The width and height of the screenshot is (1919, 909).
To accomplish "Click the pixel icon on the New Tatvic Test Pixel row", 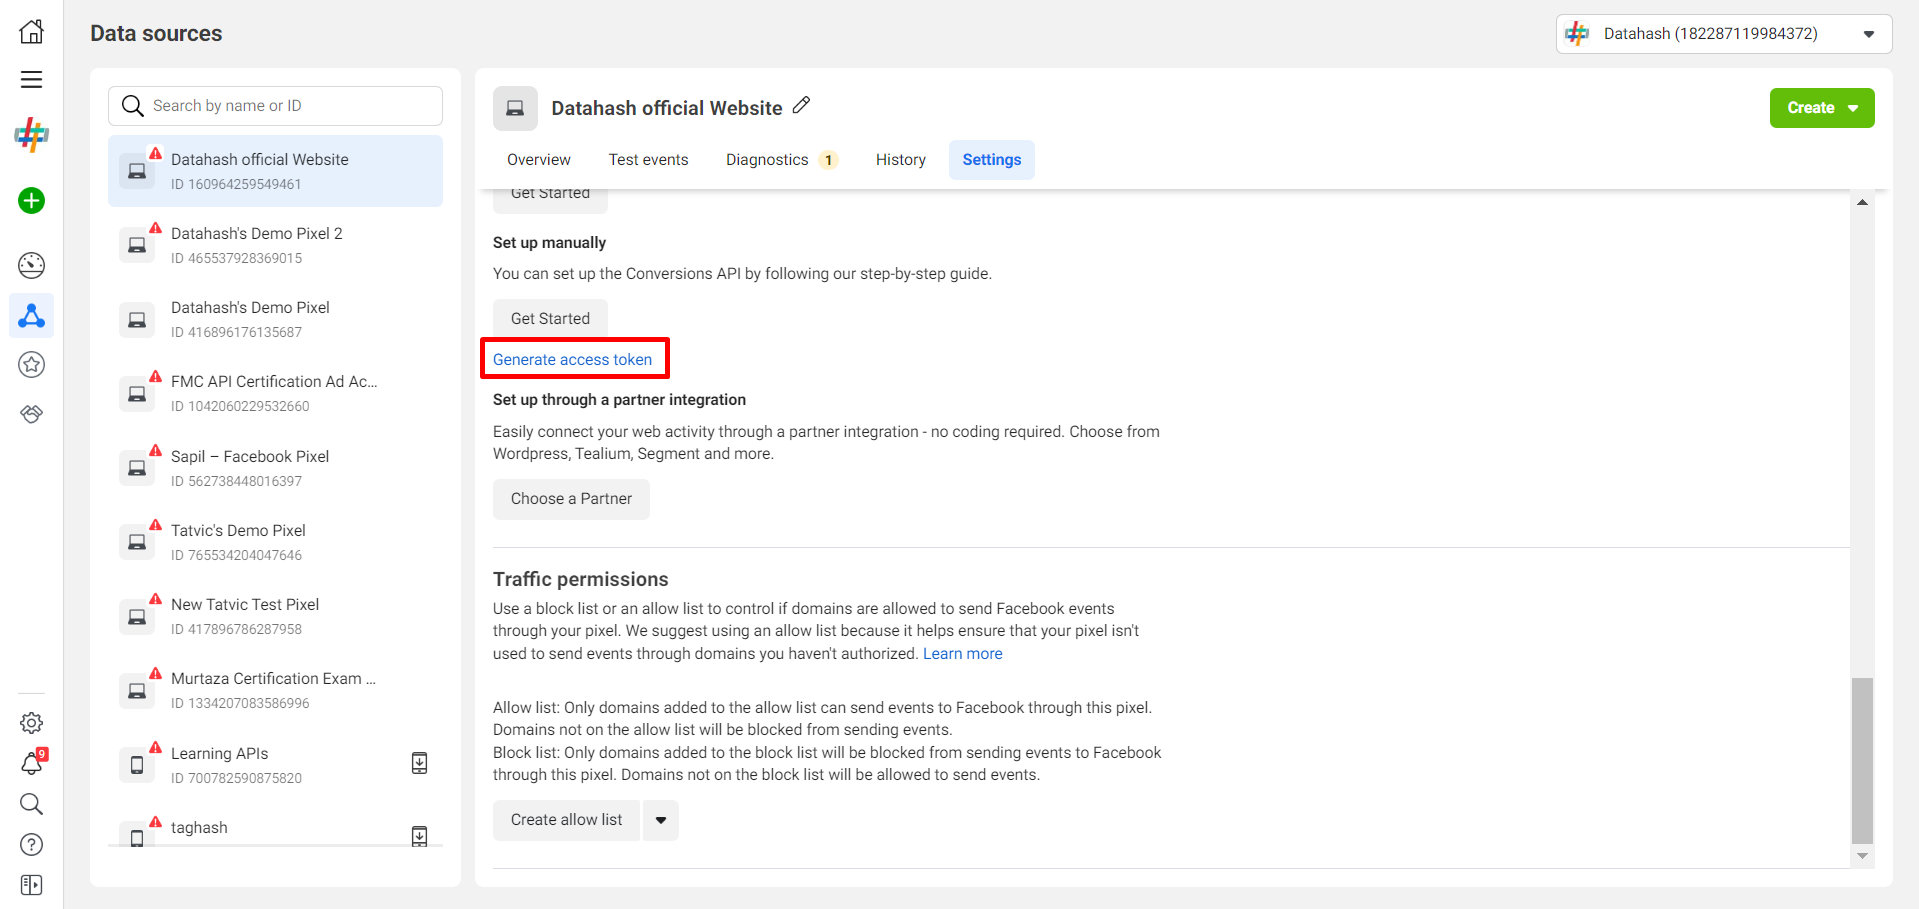I will tap(137, 616).
